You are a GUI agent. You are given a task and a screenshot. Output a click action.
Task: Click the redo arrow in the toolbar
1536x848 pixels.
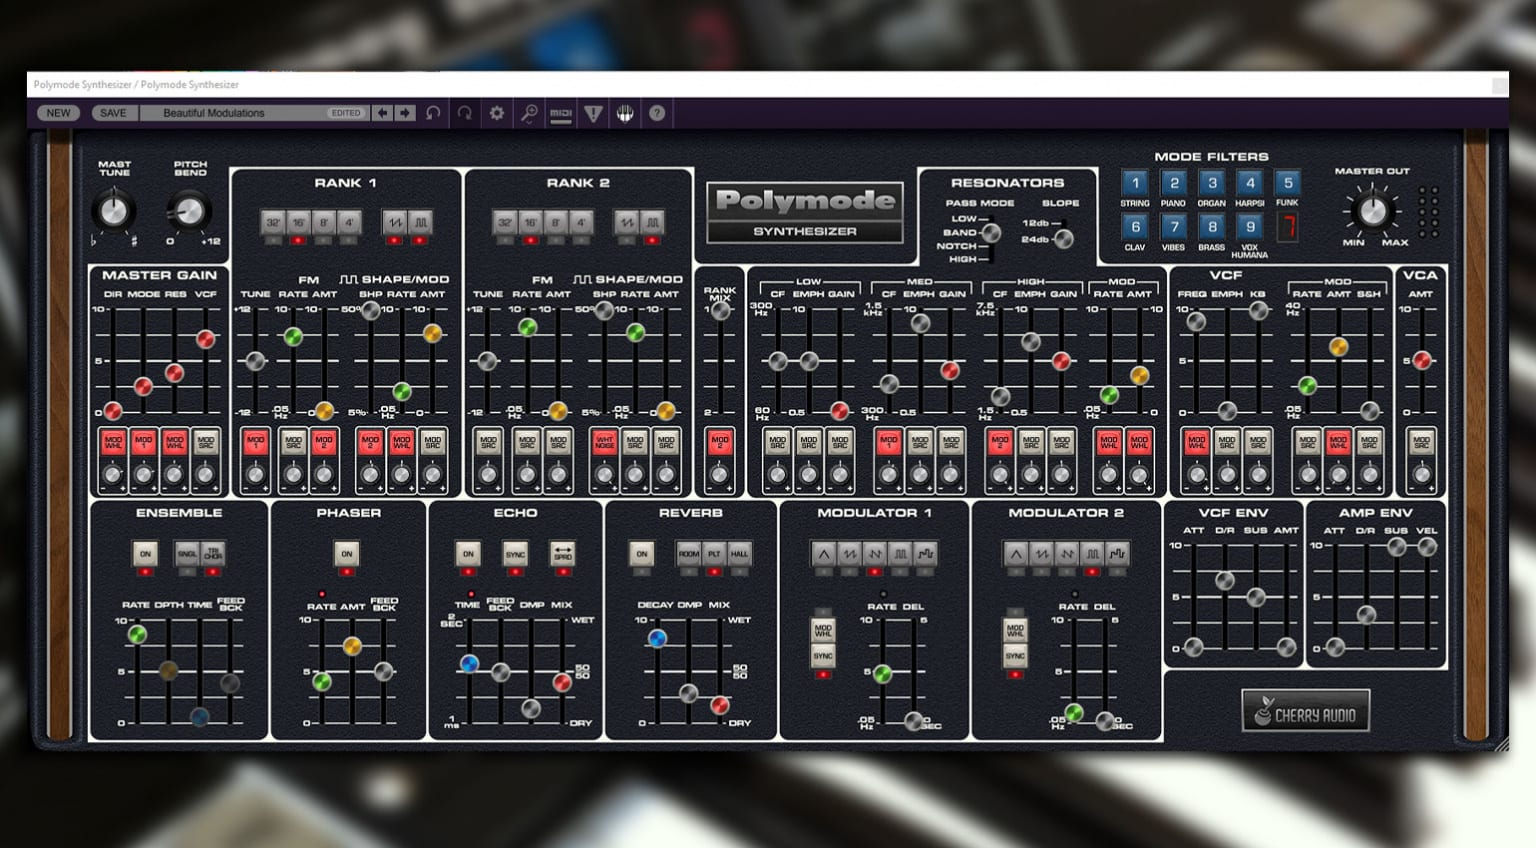click(464, 113)
